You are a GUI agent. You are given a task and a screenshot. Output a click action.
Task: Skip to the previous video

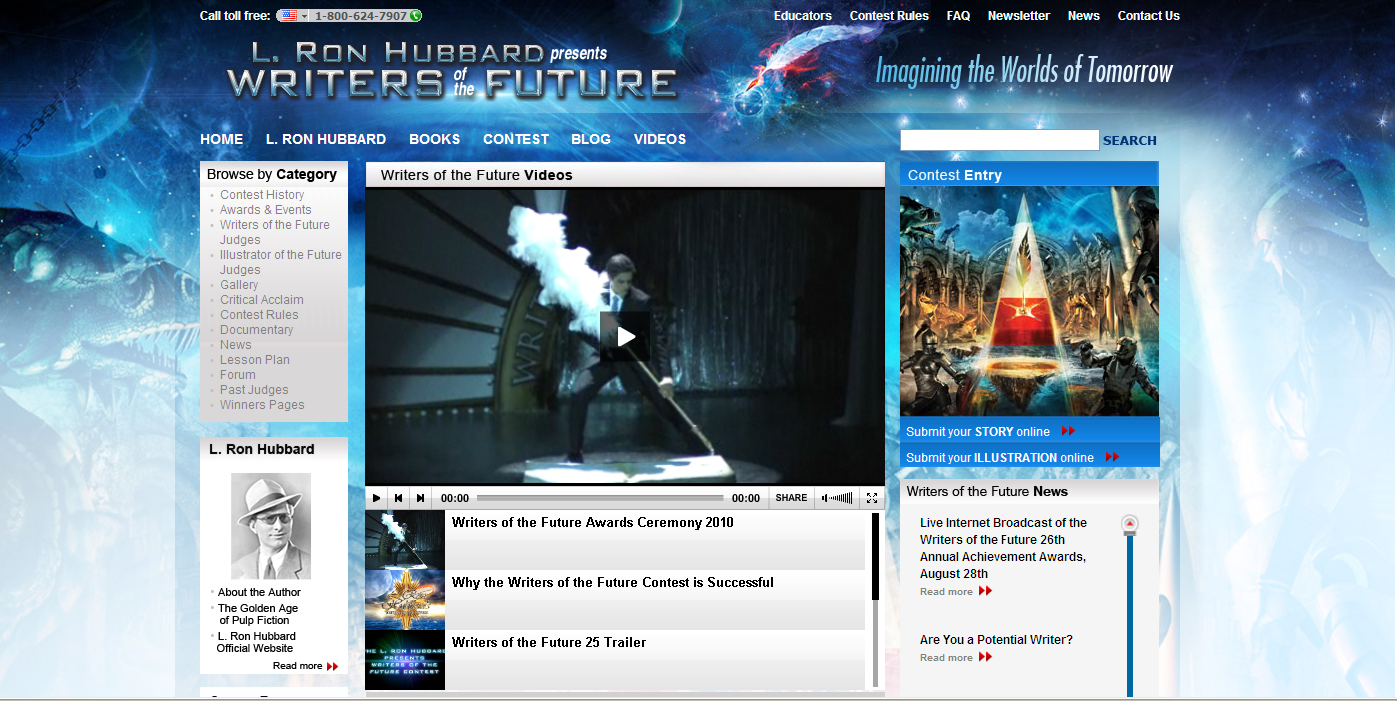398,498
